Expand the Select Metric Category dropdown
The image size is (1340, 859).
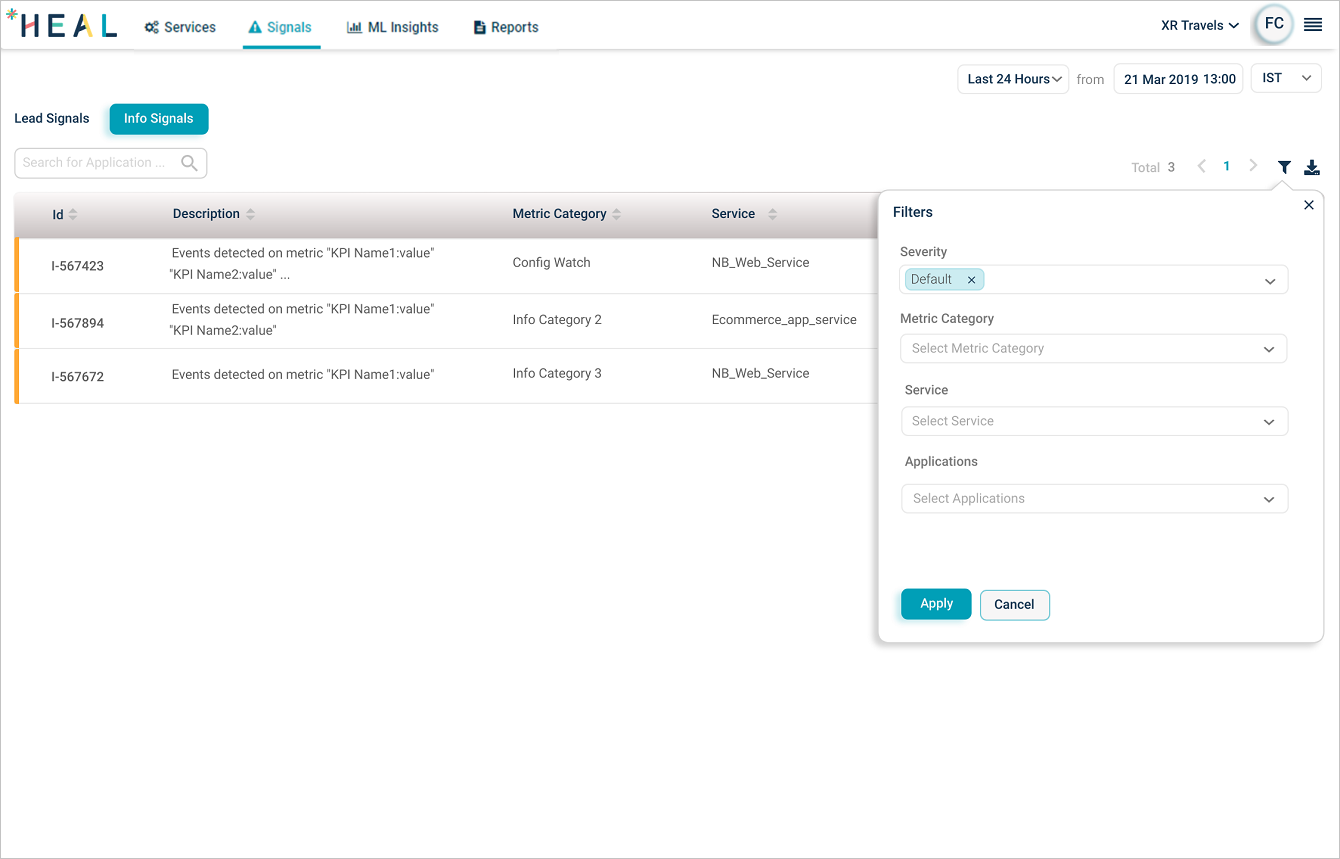1094,348
